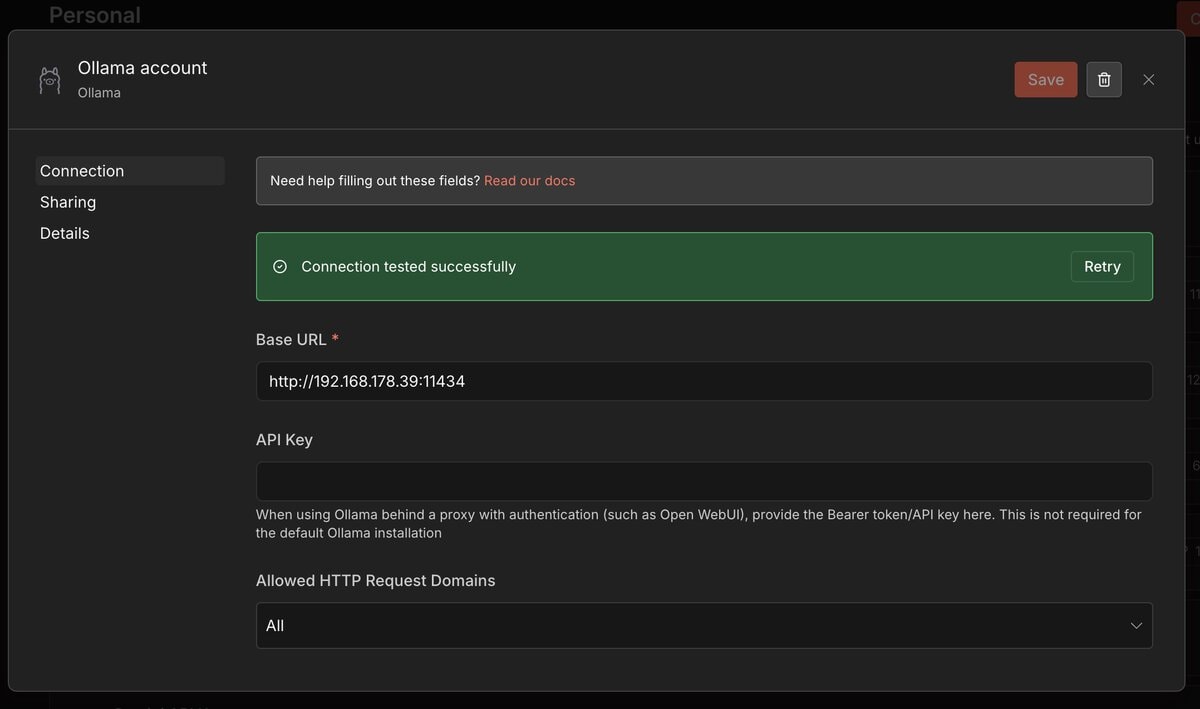Viewport: 1200px width, 709px height.
Task: Click the Personal heading behind dialog
Action: tap(95, 15)
